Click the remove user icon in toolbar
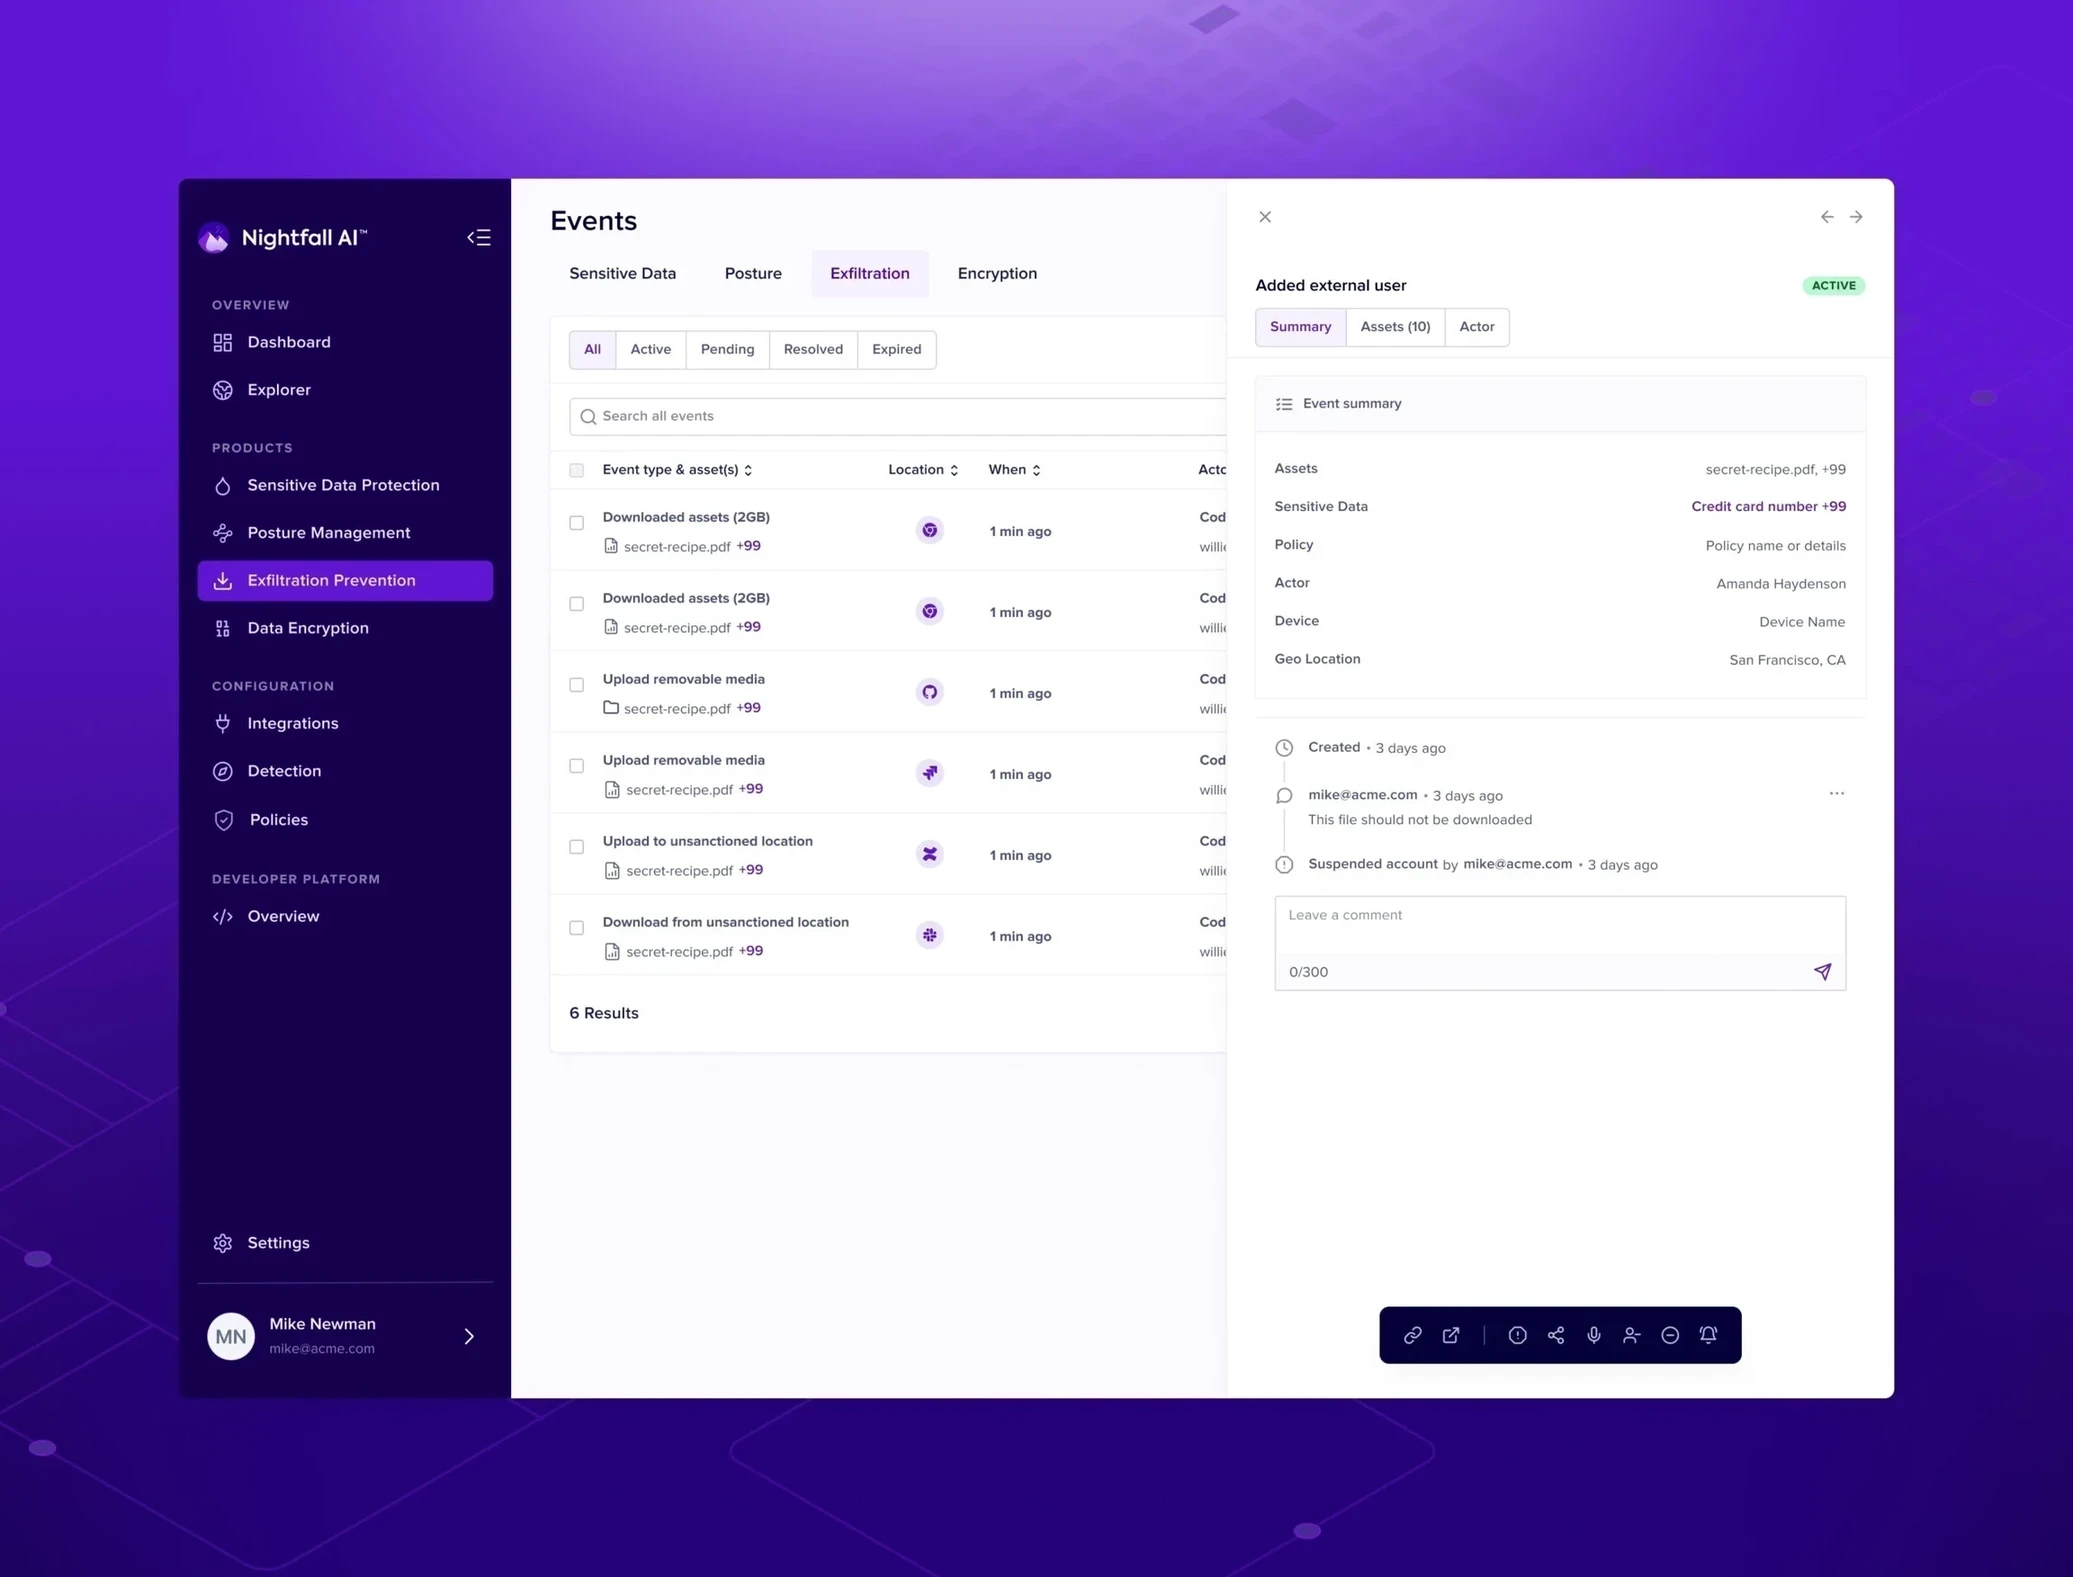Viewport: 2073px width, 1577px height. (1632, 1335)
